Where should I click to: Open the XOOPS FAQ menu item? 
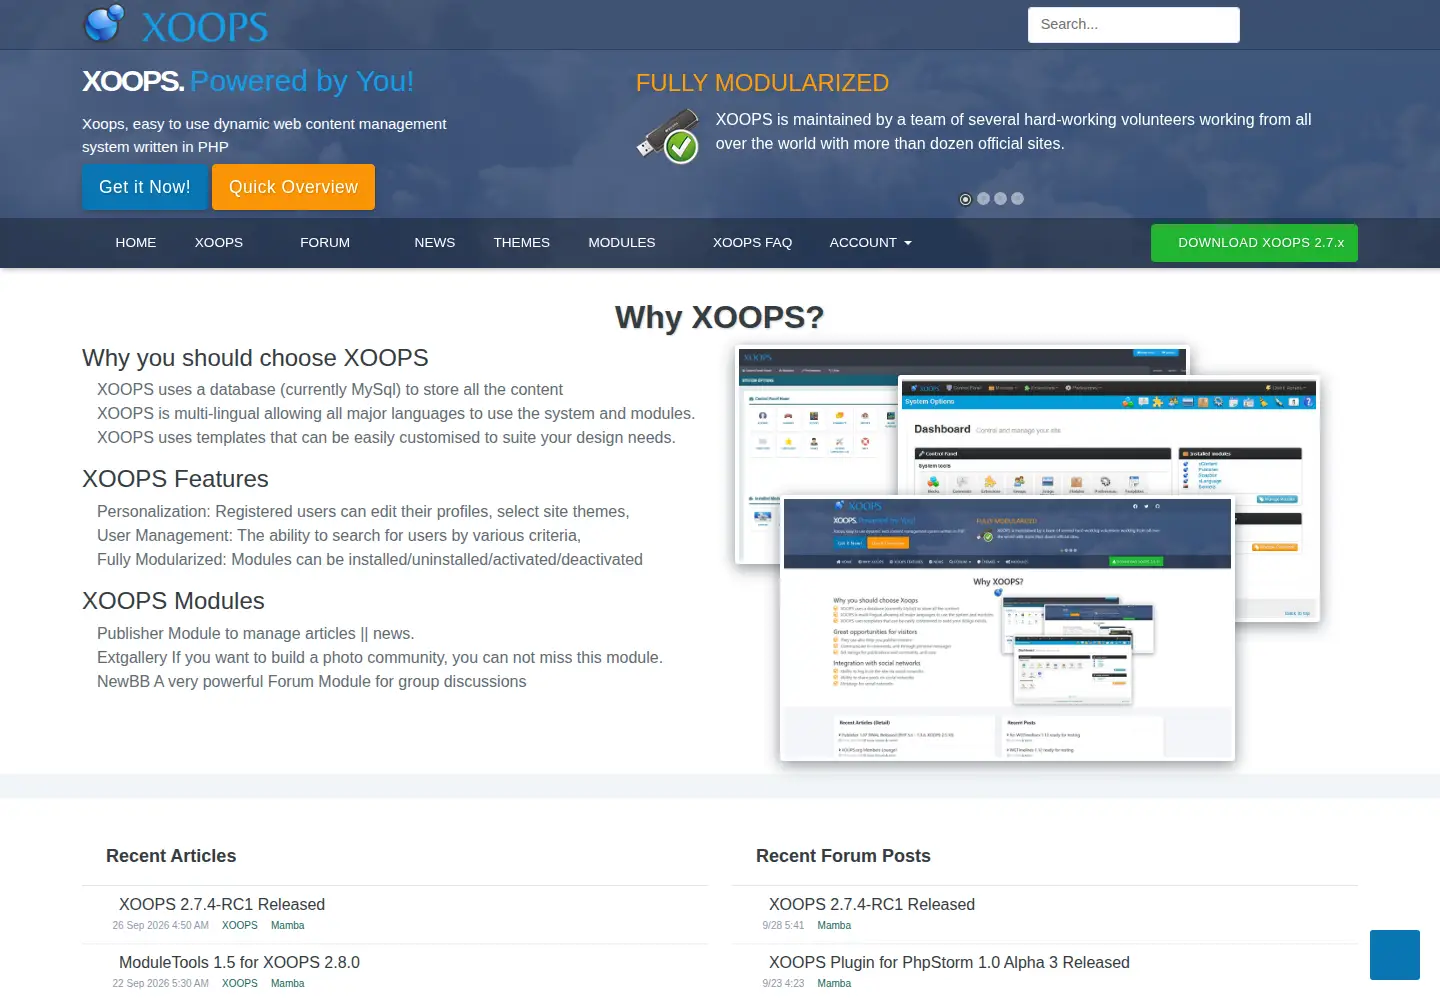[x=752, y=243]
